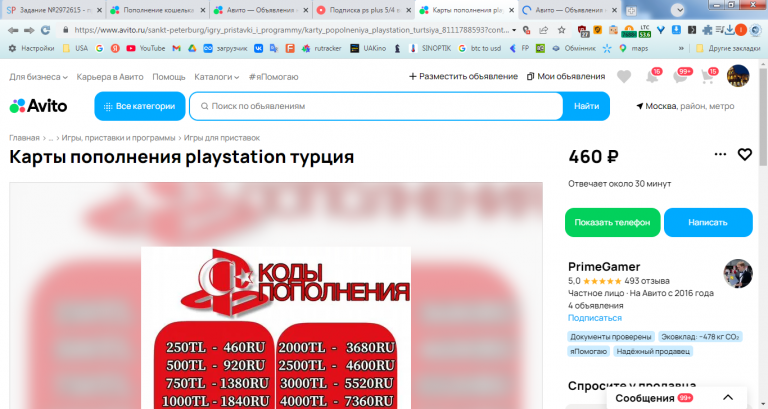This screenshot has width=768, height=409.
Task: Open a new tab with the plus button
Action: pyautogui.click(x=631, y=10)
